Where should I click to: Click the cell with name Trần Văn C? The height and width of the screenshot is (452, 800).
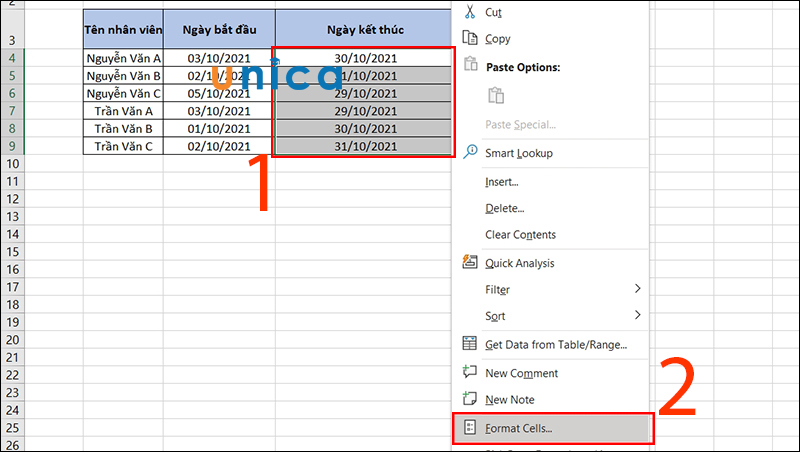pyautogui.click(x=122, y=146)
